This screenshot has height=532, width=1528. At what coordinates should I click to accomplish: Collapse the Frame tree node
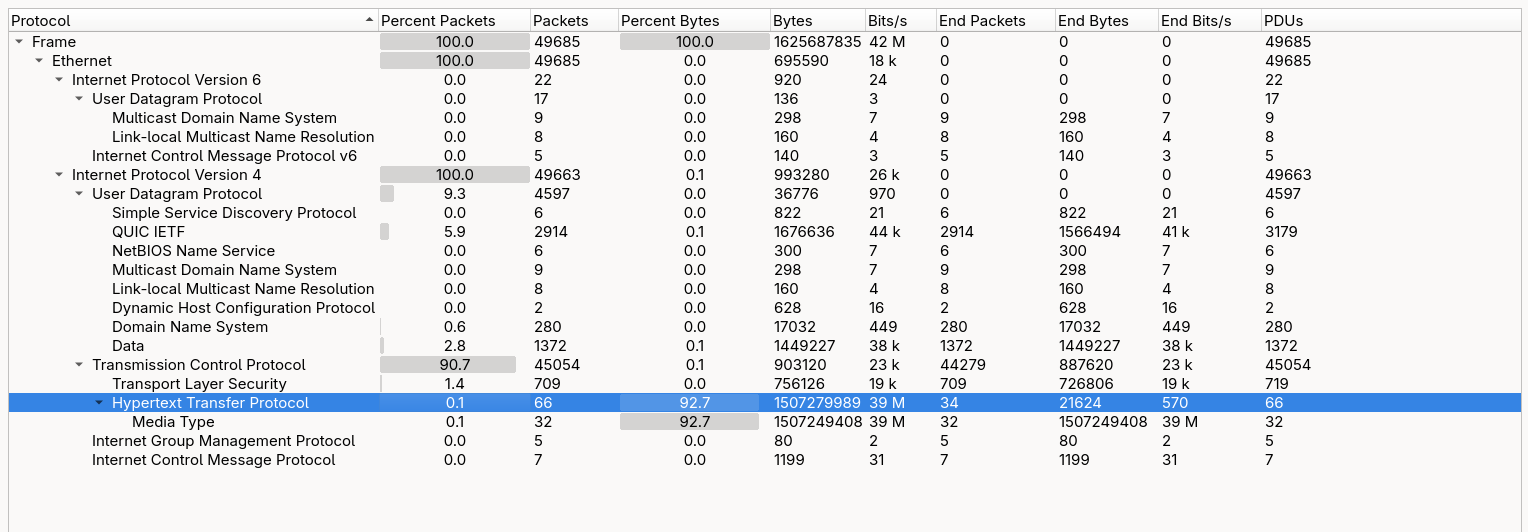20,42
